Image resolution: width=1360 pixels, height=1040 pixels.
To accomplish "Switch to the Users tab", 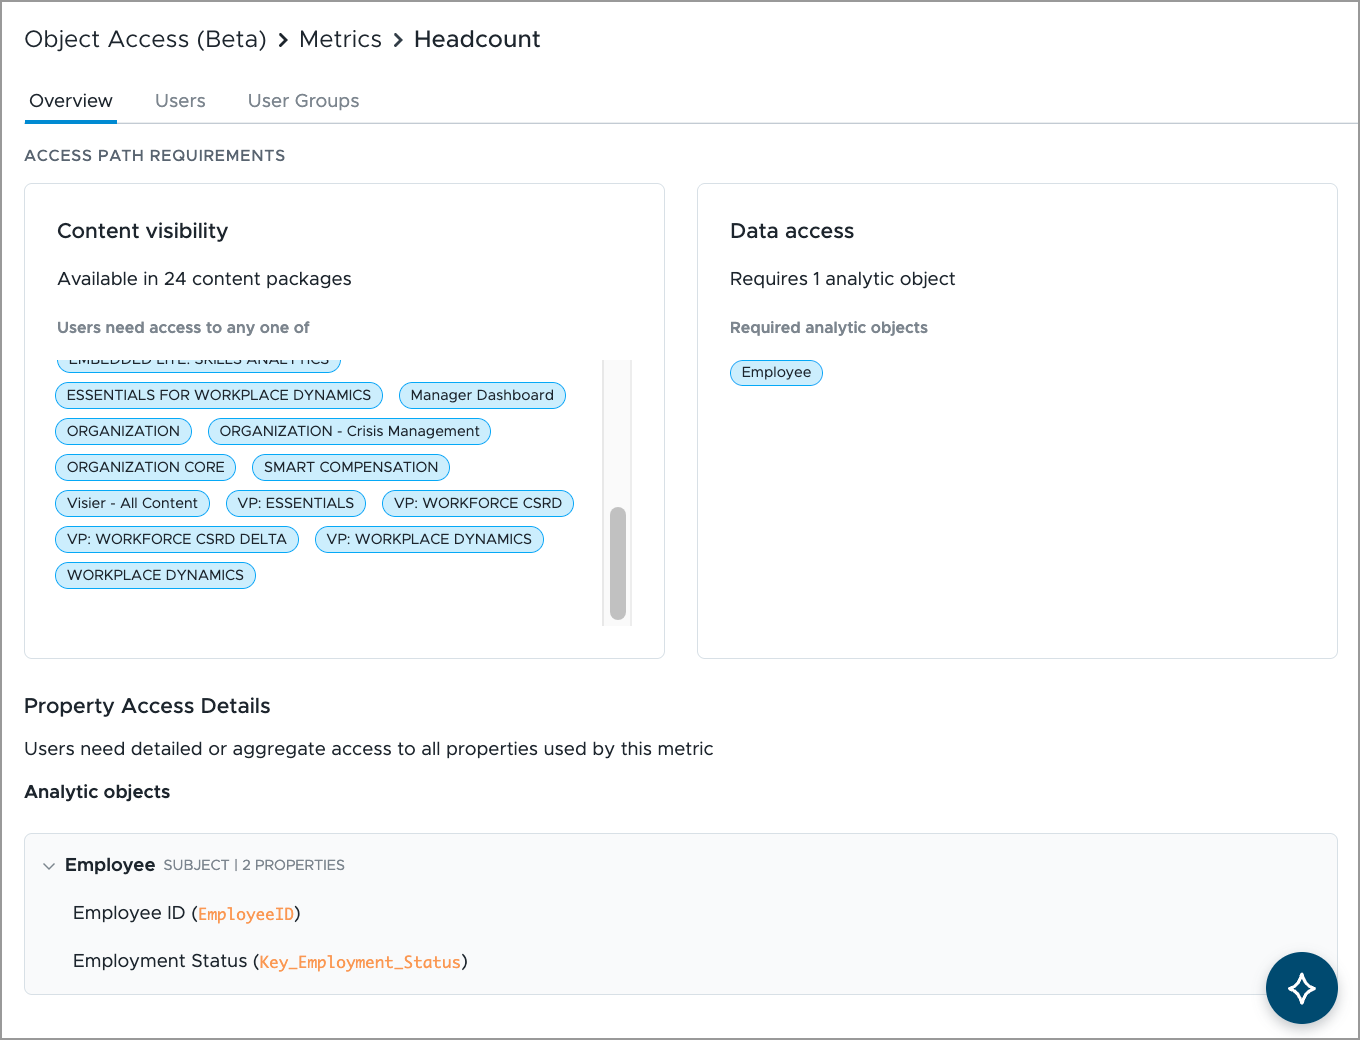I will click(180, 101).
